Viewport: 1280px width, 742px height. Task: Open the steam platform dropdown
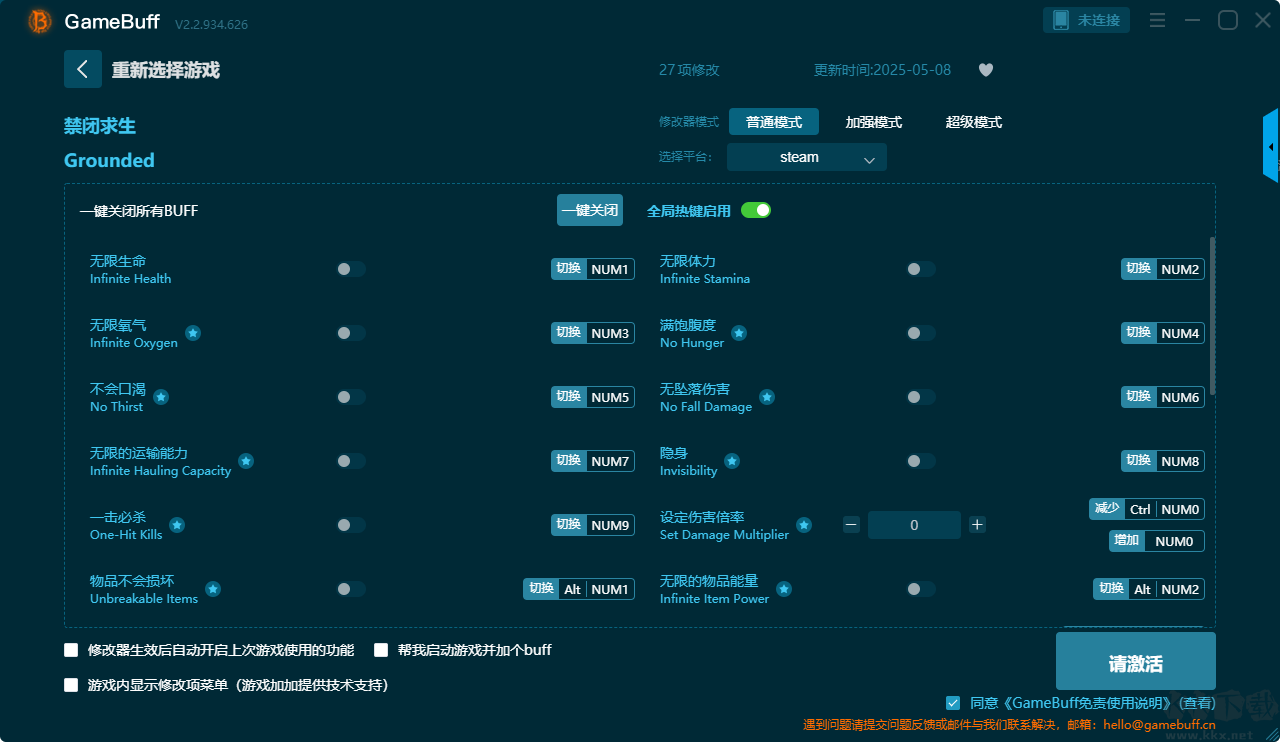pos(807,157)
